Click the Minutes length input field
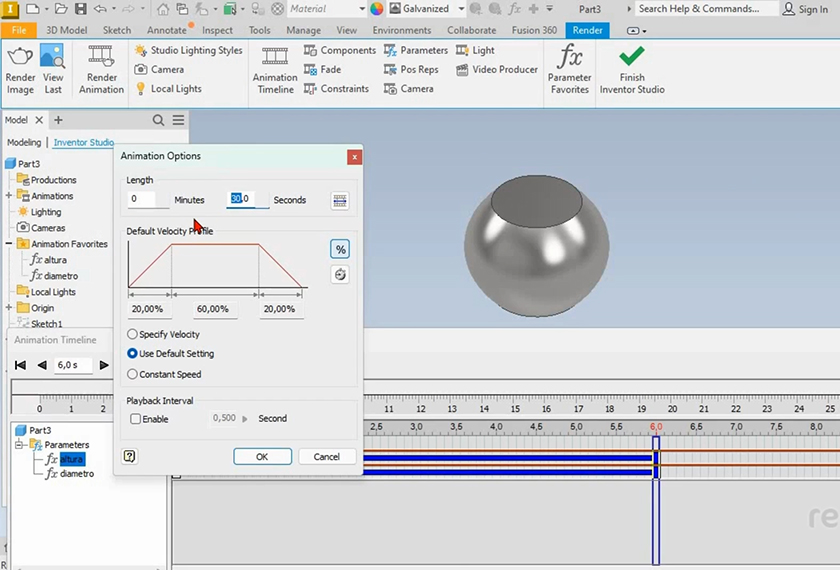The height and width of the screenshot is (570, 840). point(147,200)
